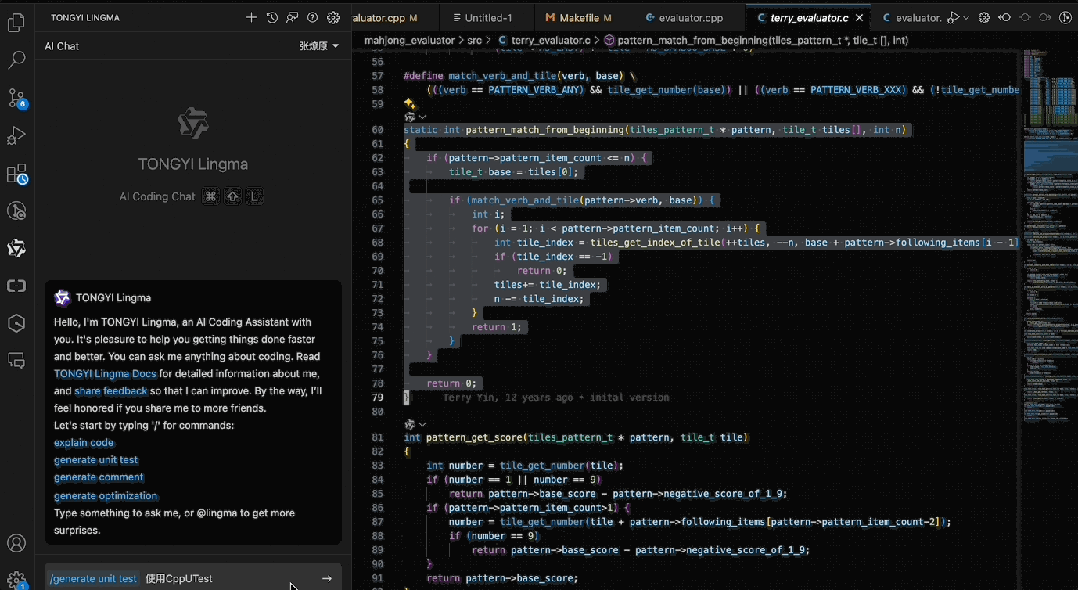Click line number 81 in the gutter
Viewport: 1078px width, 590px height.
(x=377, y=437)
